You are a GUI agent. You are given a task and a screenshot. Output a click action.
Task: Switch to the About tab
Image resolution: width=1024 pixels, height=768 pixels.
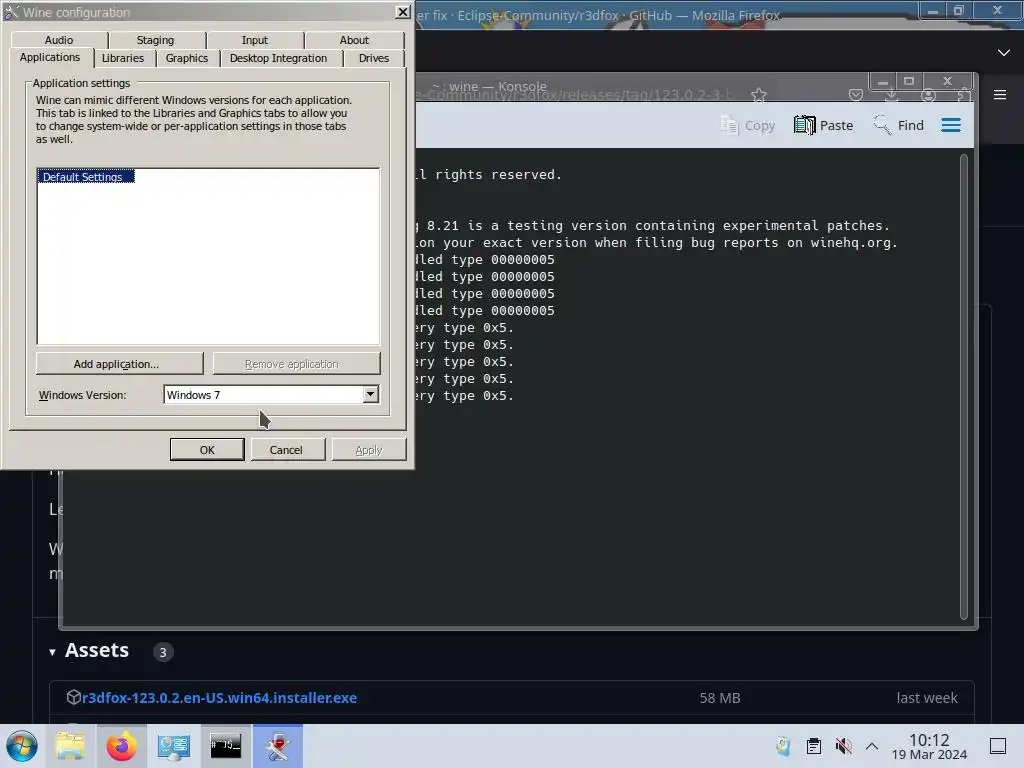pos(354,40)
